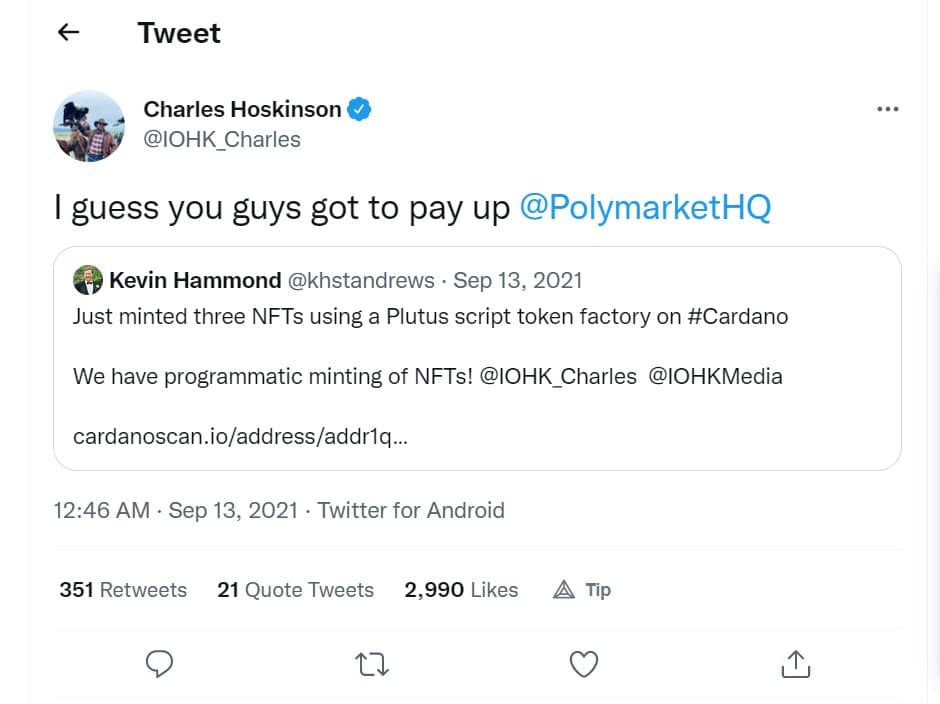This screenshot has height=704, width=940.
Task: Open Charles Hoskinson's profile picture
Action: coord(89,125)
